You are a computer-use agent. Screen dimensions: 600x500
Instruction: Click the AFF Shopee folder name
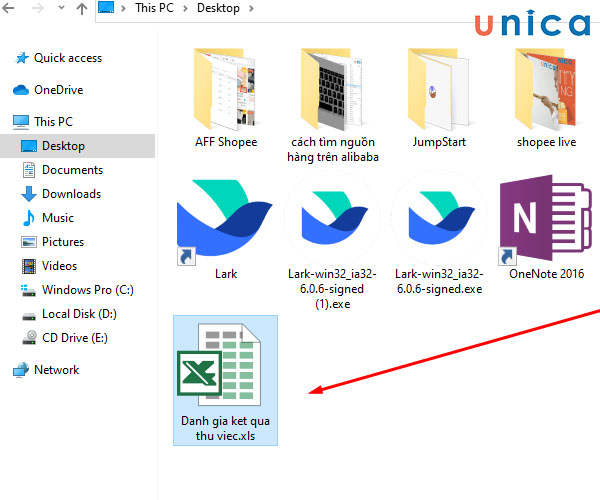pos(226,142)
